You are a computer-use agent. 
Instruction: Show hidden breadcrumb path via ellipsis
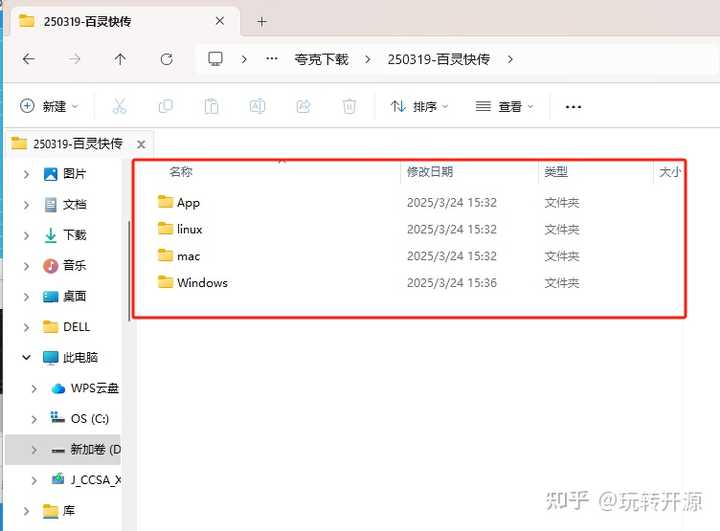272,59
